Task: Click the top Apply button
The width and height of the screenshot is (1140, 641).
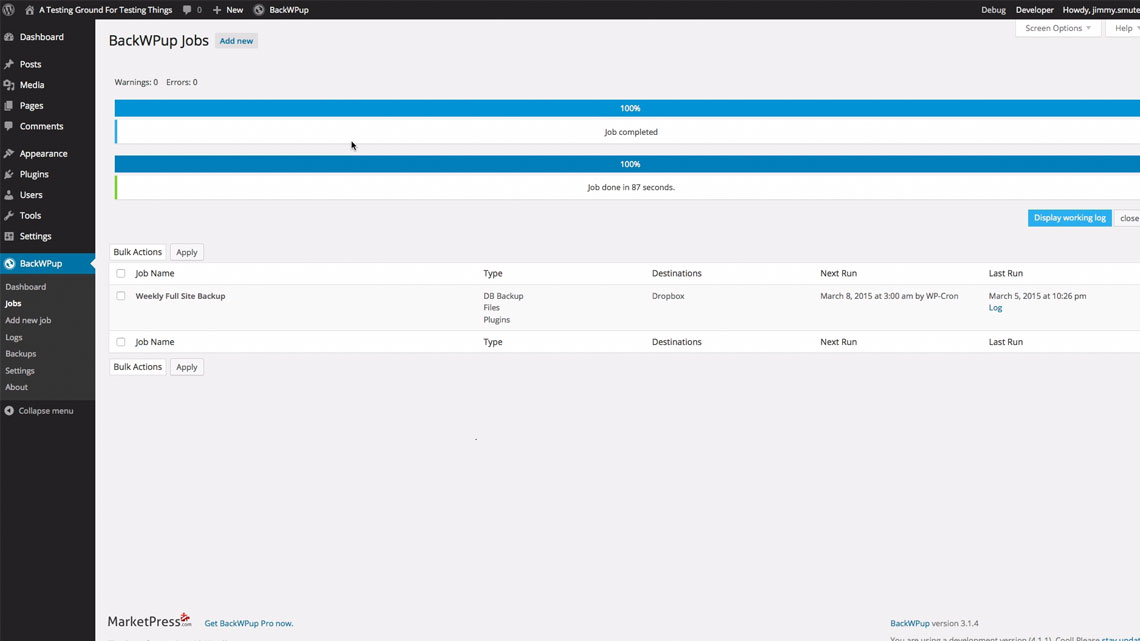Action: [187, 252]
